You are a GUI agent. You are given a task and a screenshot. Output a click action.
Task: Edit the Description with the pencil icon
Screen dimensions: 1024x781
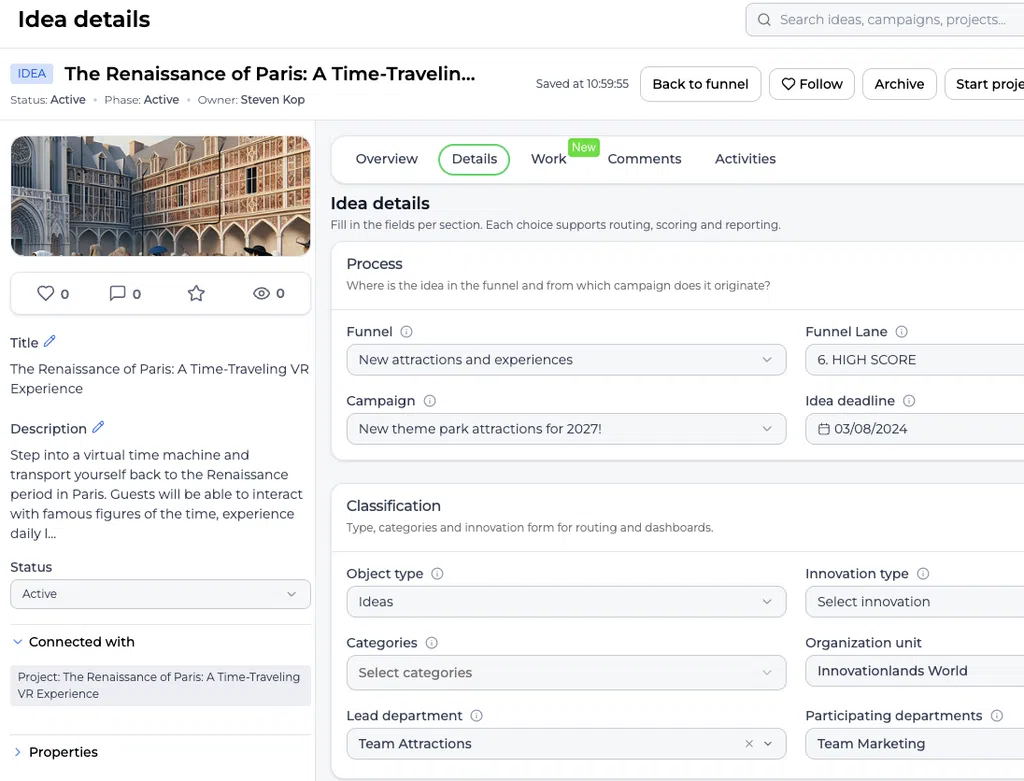click(x=98, y=428)
